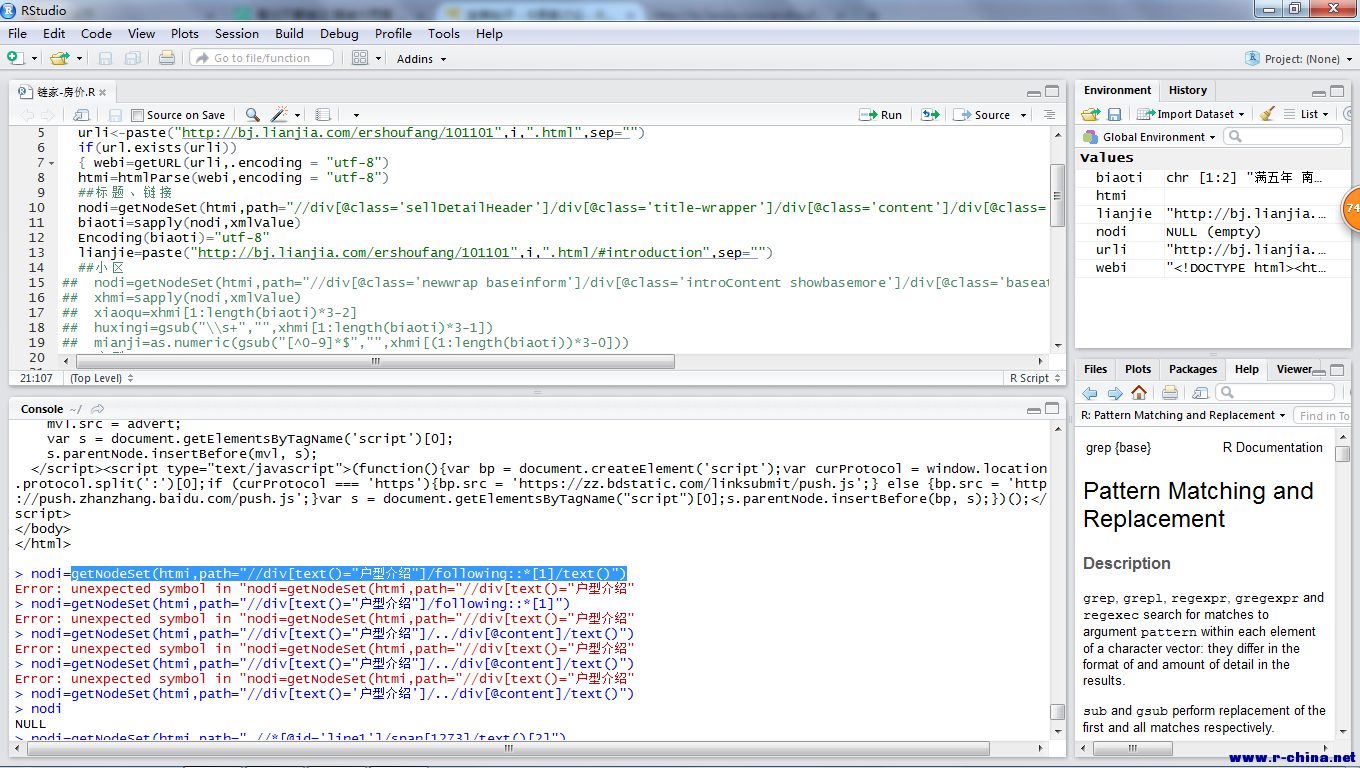
Task: Toggle the Source on Save checkbox
Action: pos(138,115)
